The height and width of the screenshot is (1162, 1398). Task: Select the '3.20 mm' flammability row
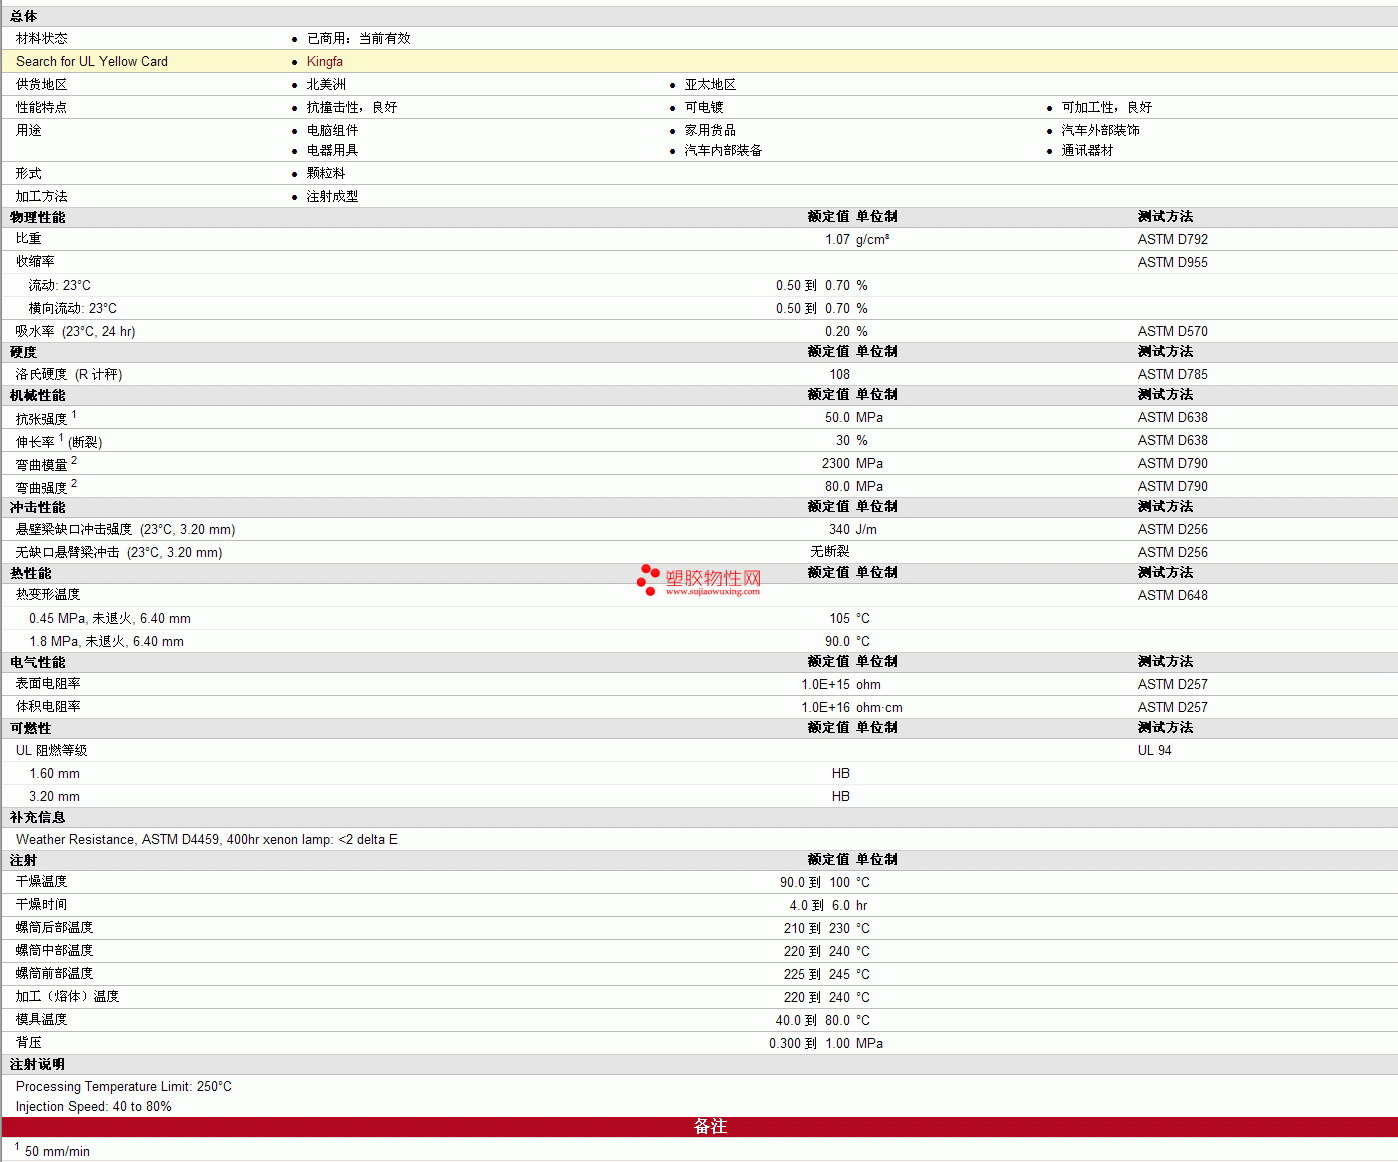tap(699, 796)
